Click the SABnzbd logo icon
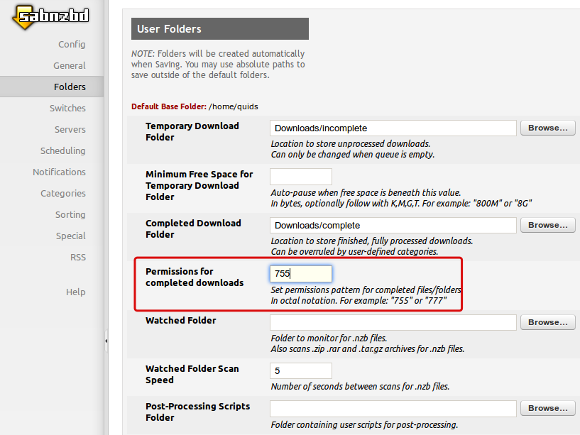This screenshot has height=435, width=580. pyautogui.click(x=51, y=16)
